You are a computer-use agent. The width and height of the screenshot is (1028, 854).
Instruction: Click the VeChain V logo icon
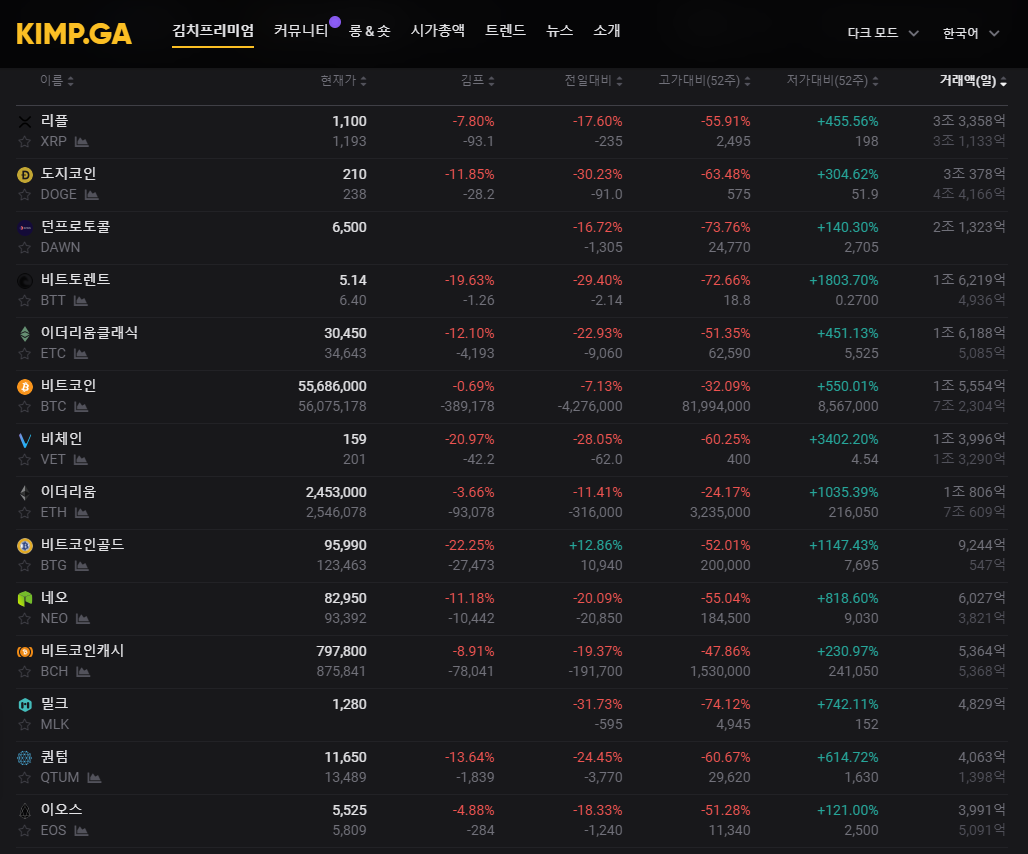tap(25, 440)
